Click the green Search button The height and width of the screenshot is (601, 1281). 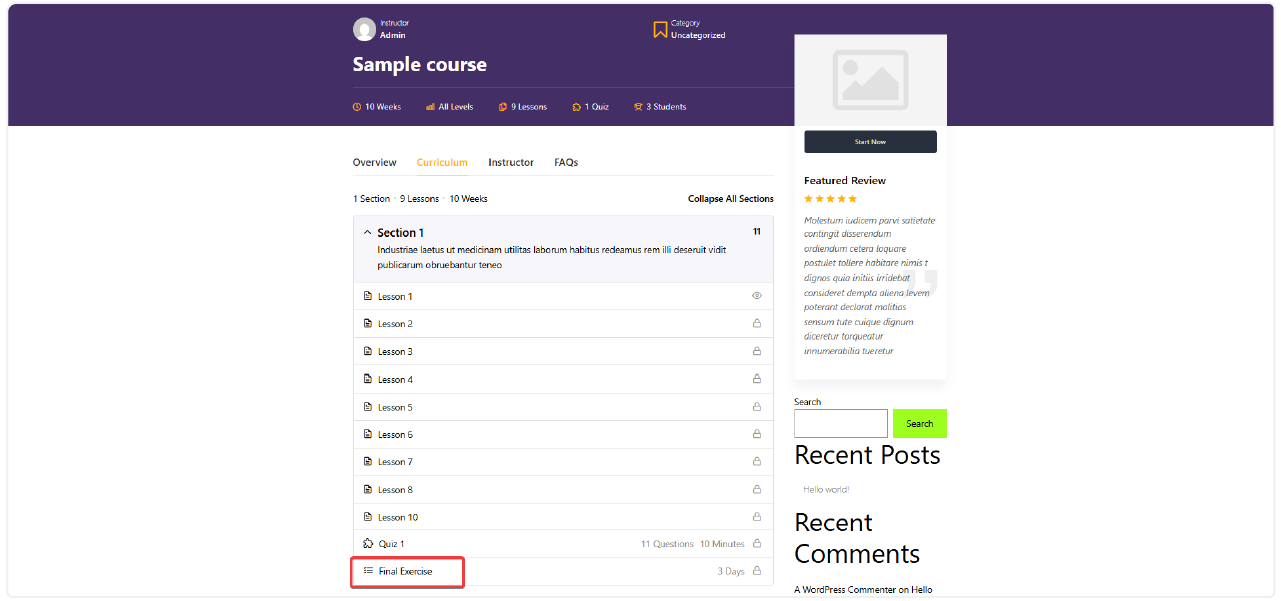(919, 423)
